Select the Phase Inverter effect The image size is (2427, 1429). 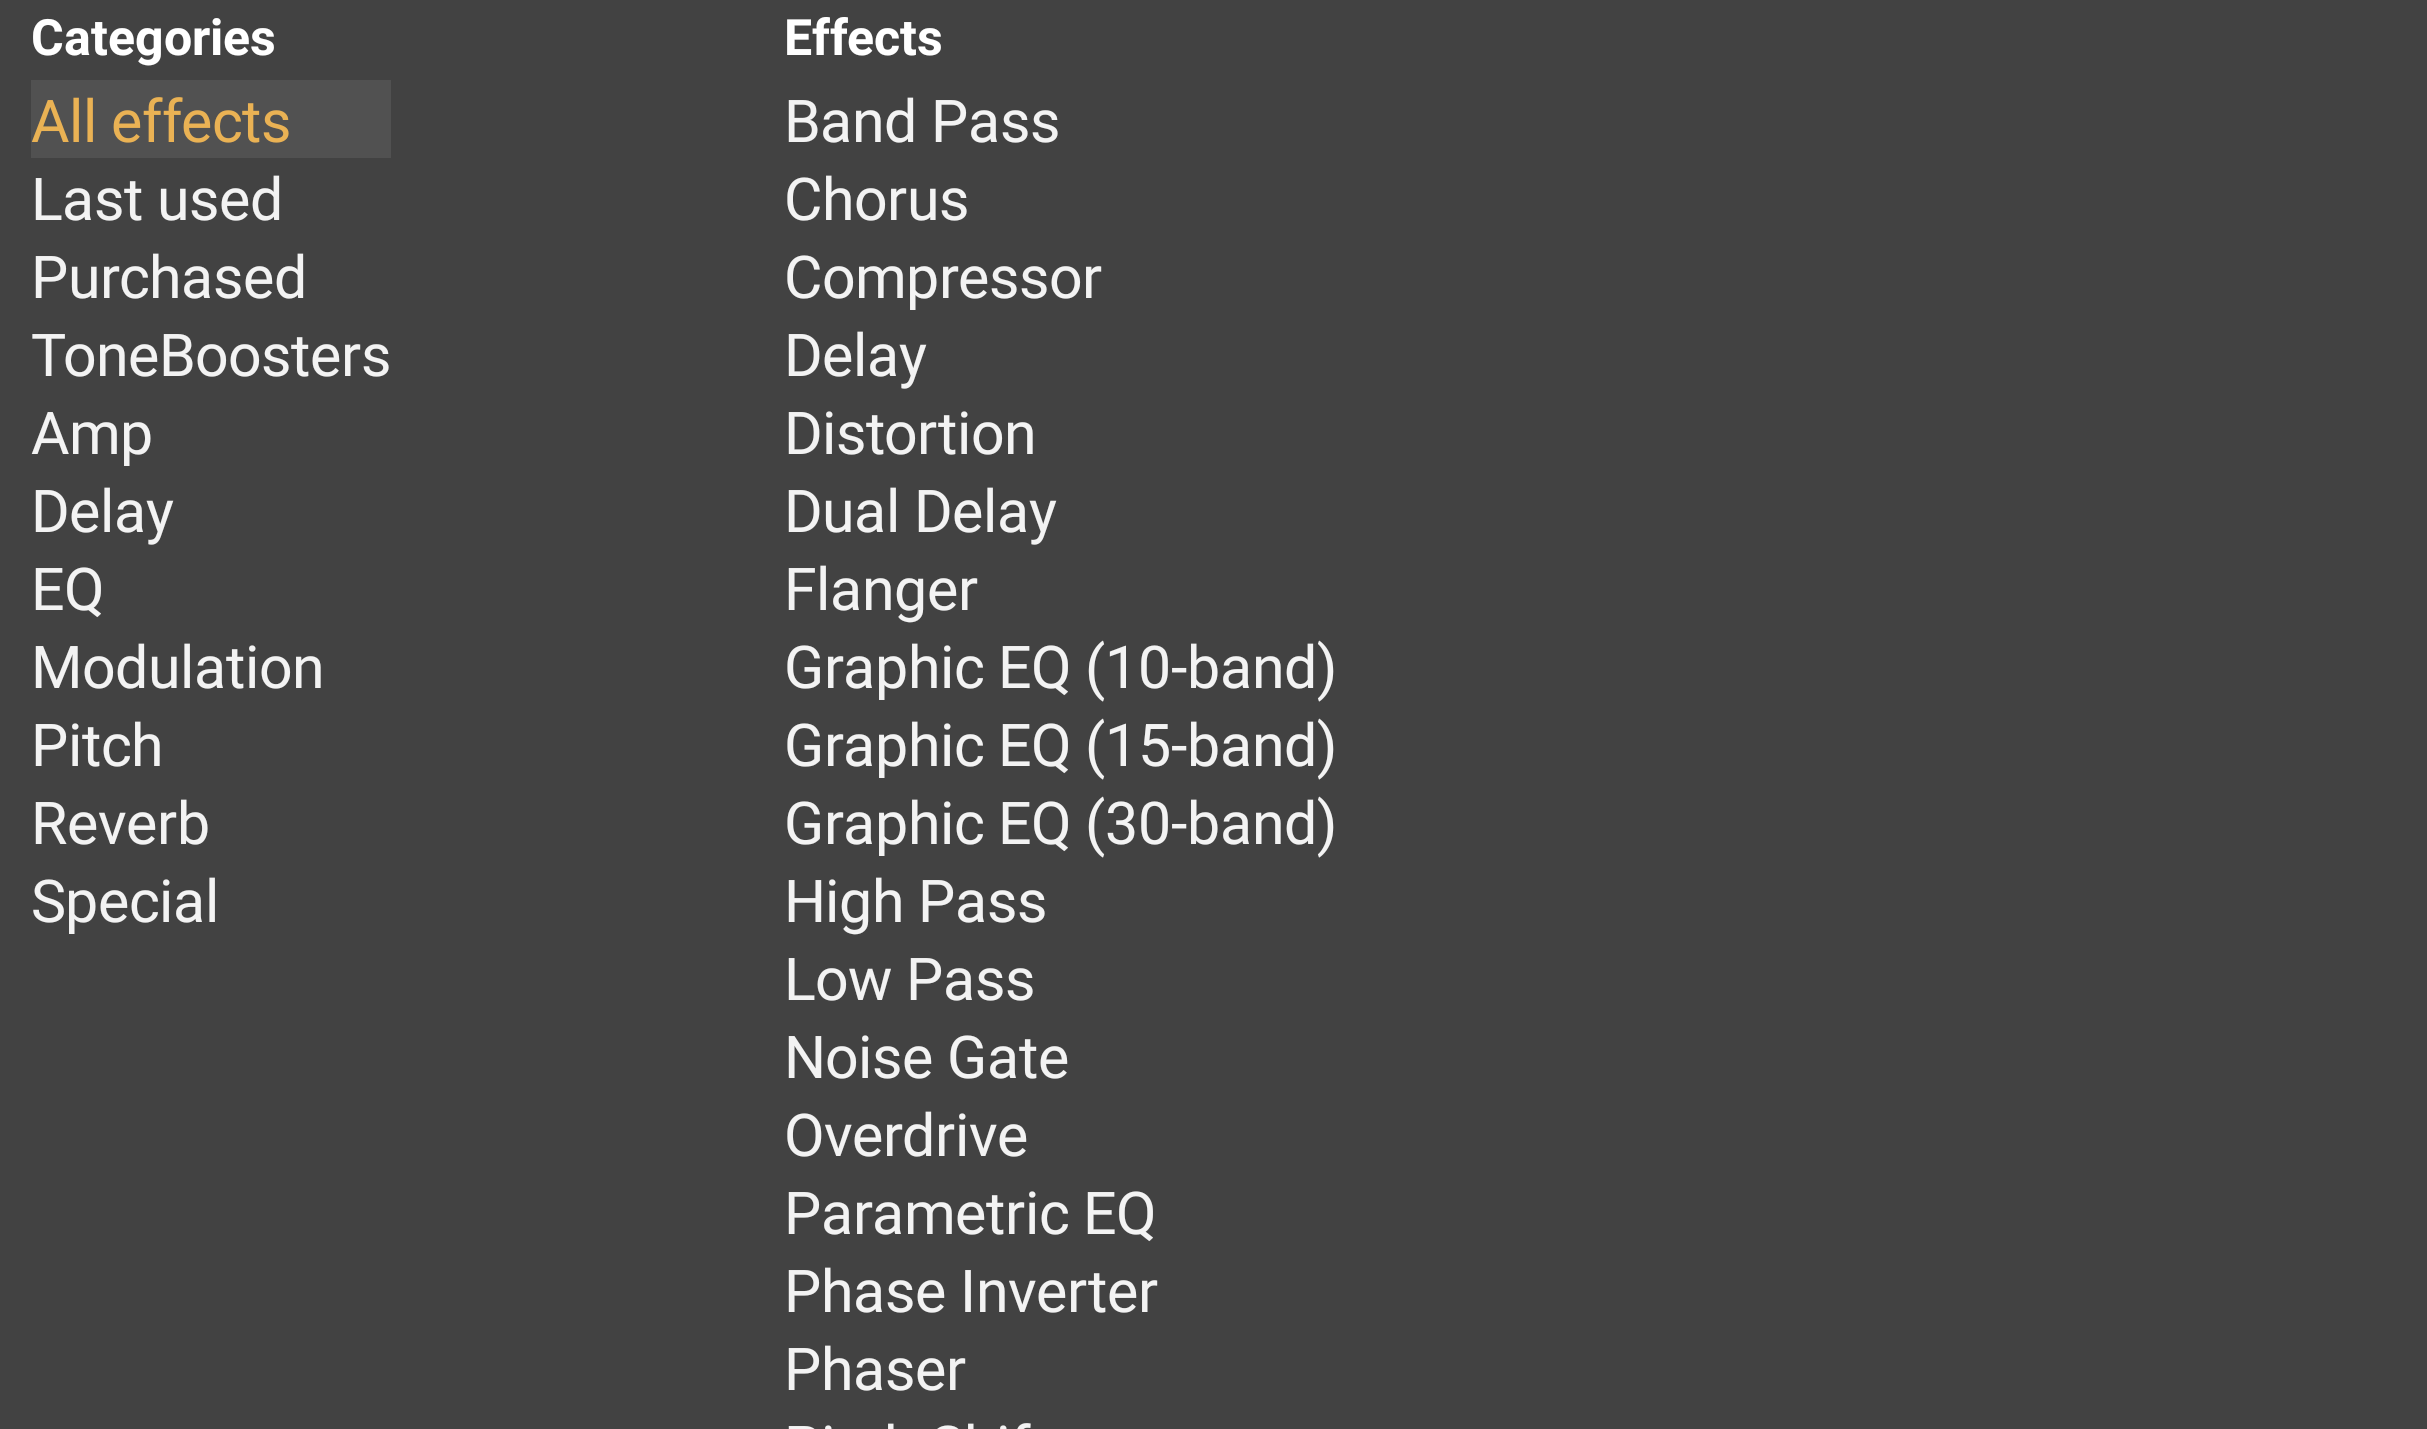coord(971,1291)
